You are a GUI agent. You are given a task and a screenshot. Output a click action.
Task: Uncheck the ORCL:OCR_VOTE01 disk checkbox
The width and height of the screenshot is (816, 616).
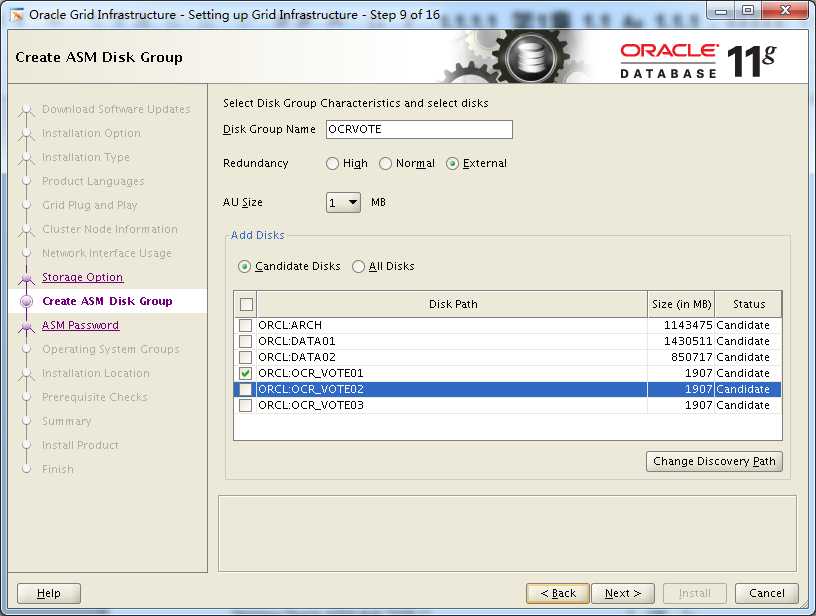click(x=245, y=374)
